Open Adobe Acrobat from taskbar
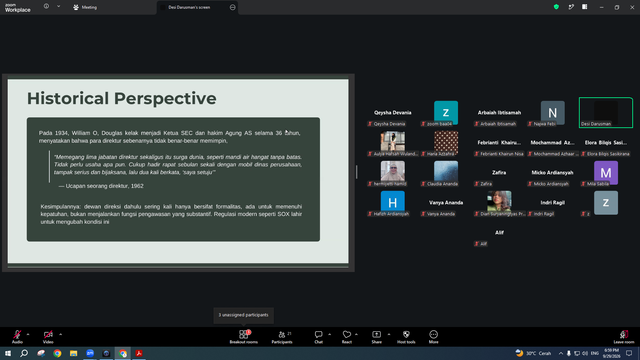Viewport: 640px width, 360px height. (x=139, y=353)
